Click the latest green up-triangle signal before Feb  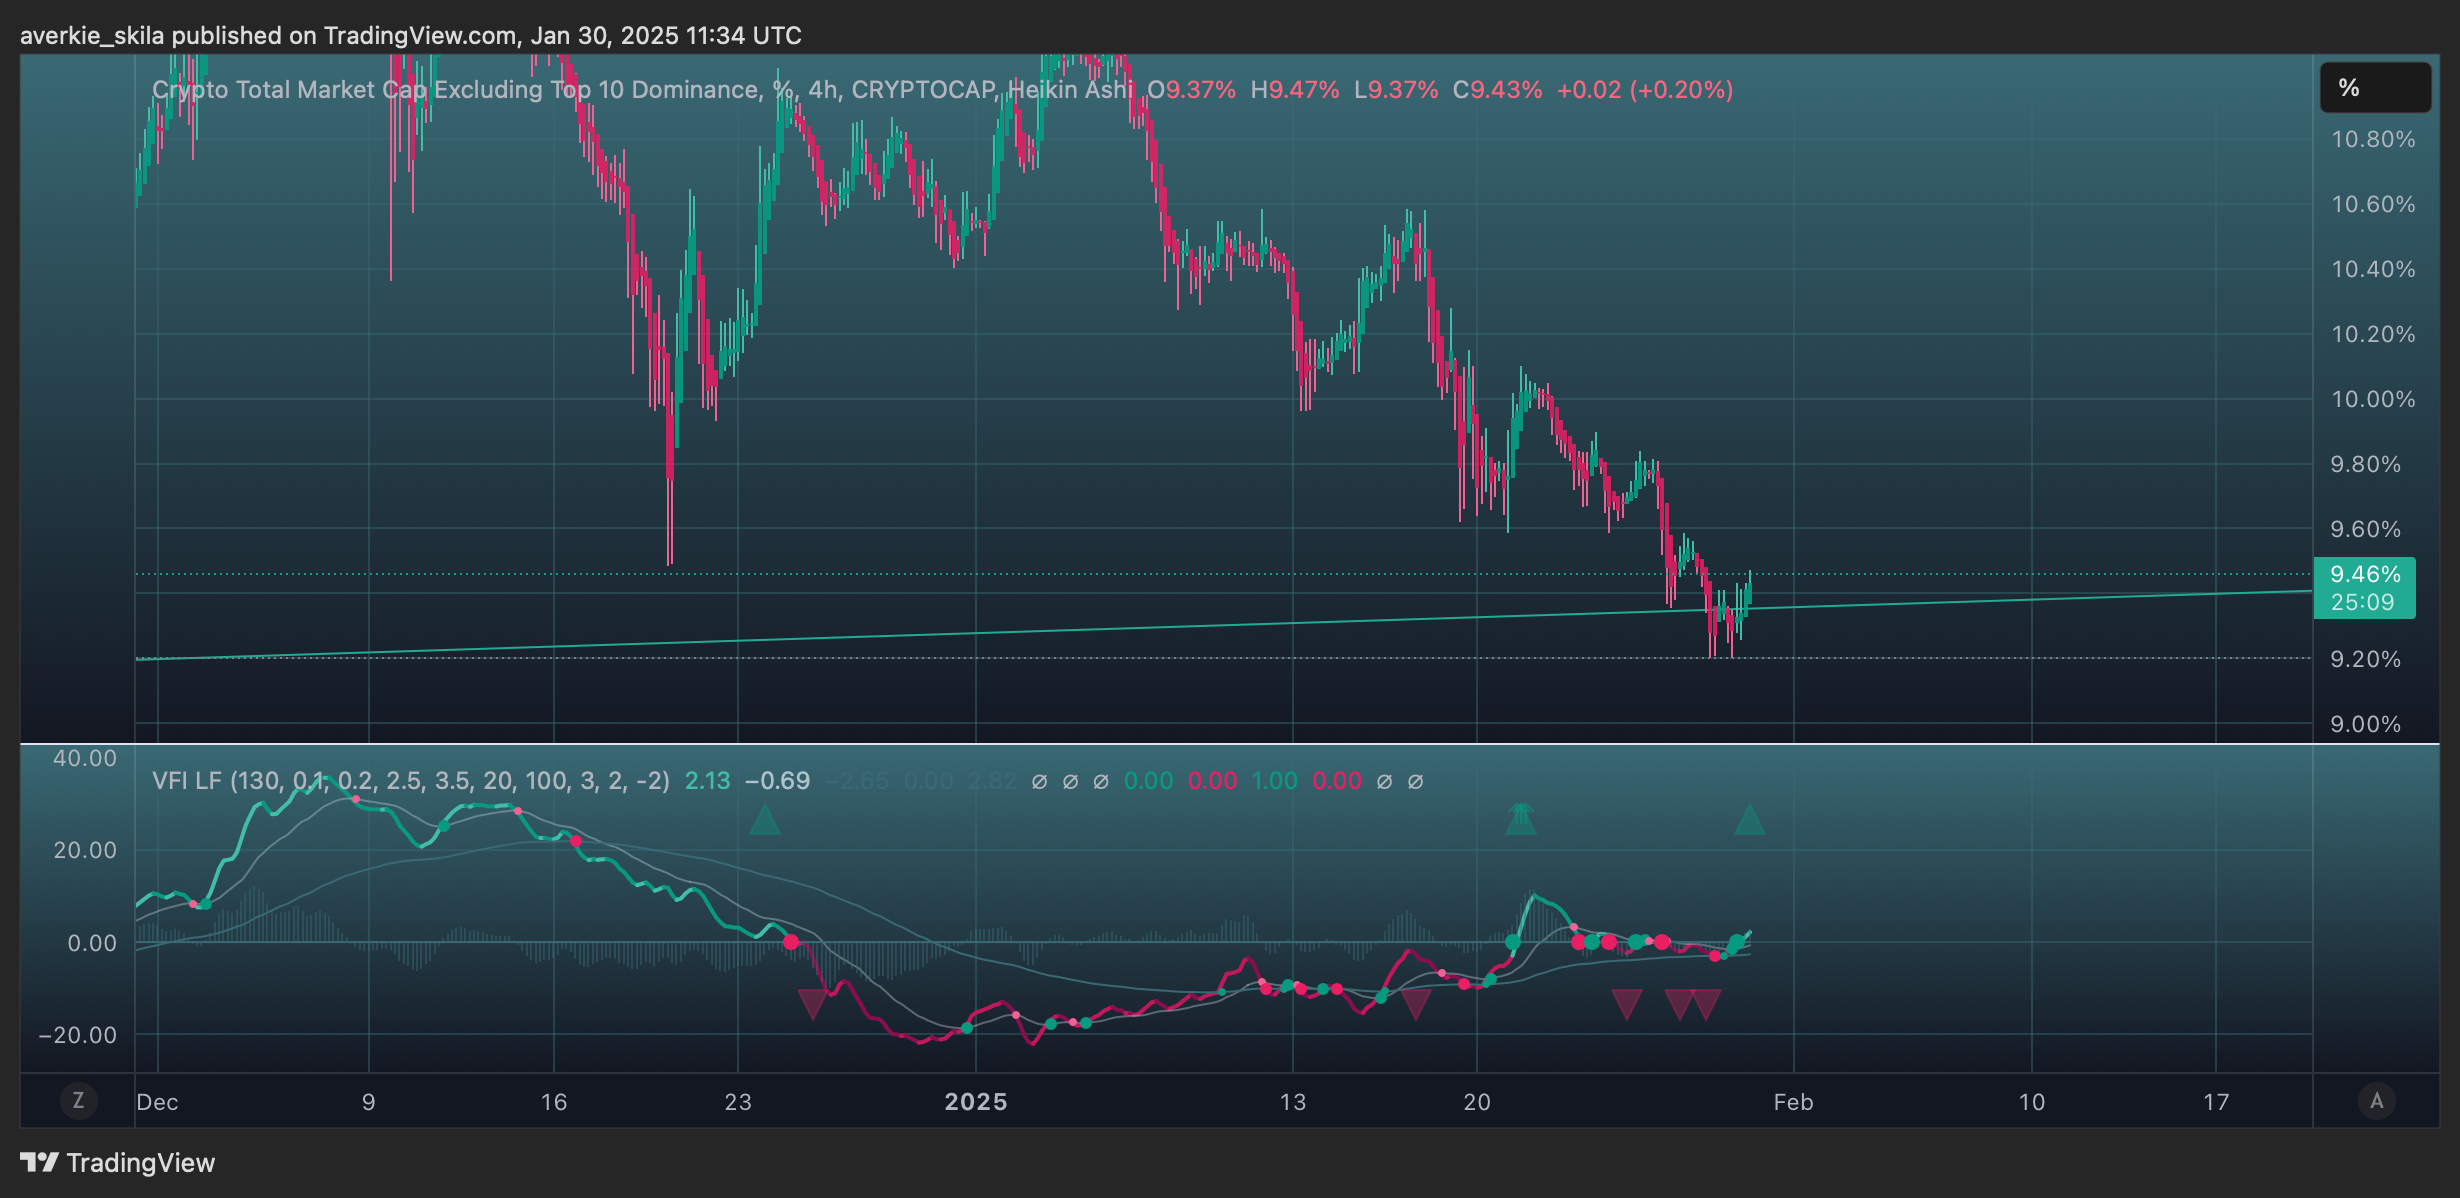[1749, 820]
